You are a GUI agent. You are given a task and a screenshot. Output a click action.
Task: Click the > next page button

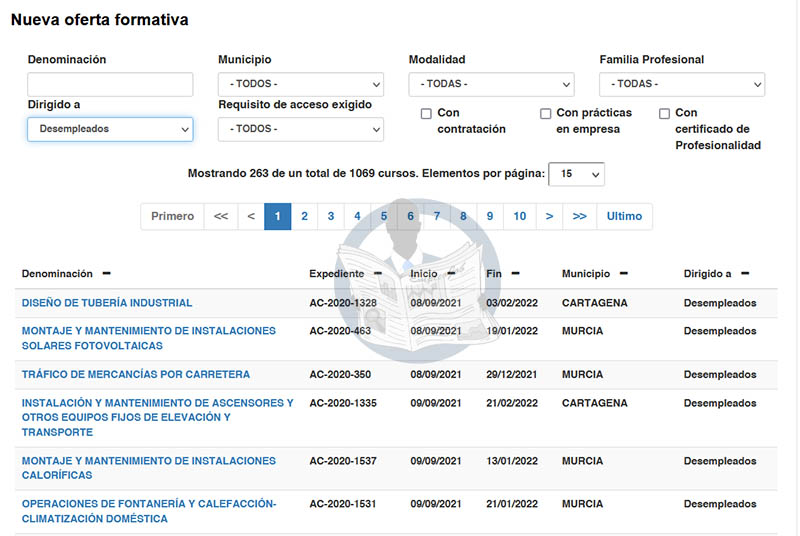point(549,216)
